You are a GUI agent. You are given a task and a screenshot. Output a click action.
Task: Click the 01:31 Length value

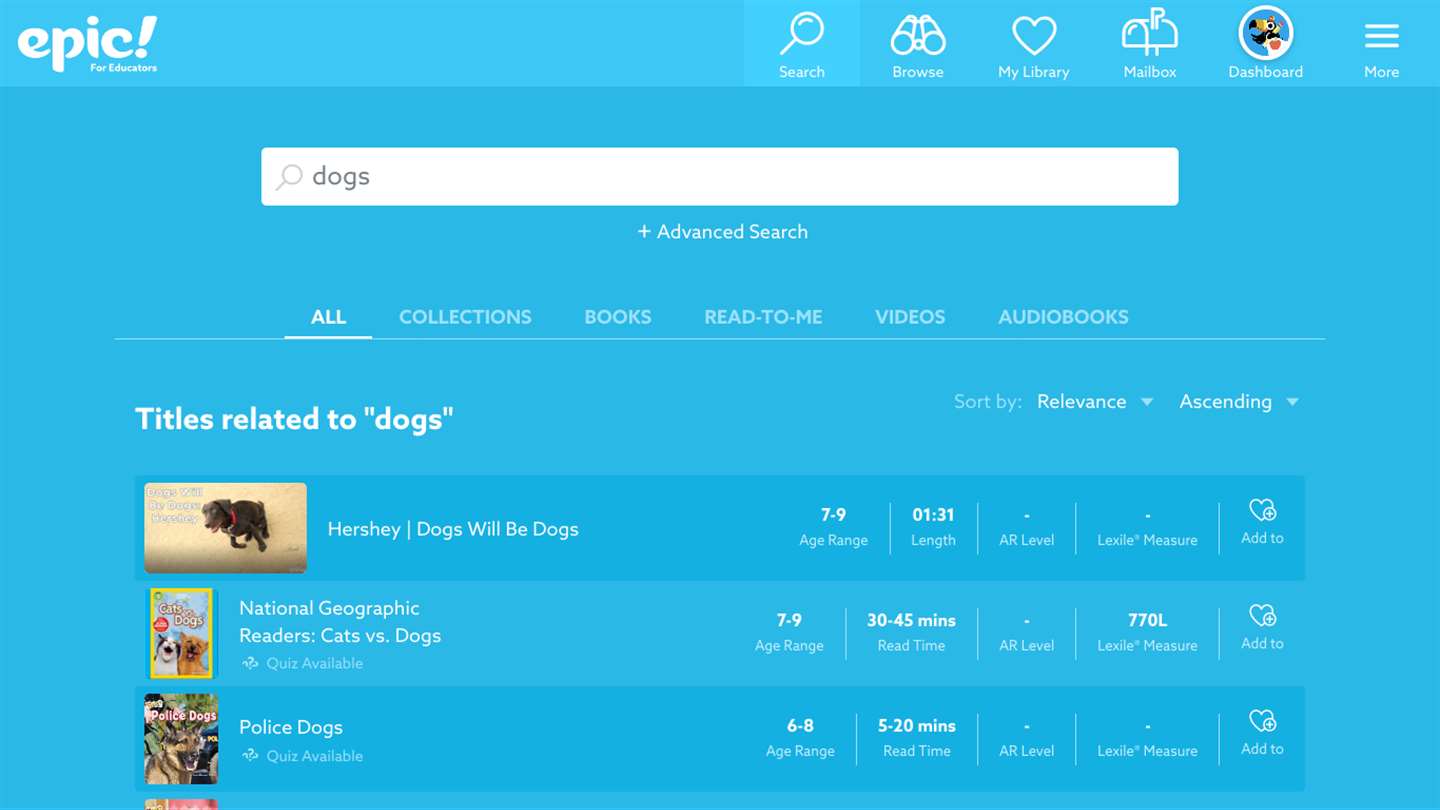coord(933,515)
